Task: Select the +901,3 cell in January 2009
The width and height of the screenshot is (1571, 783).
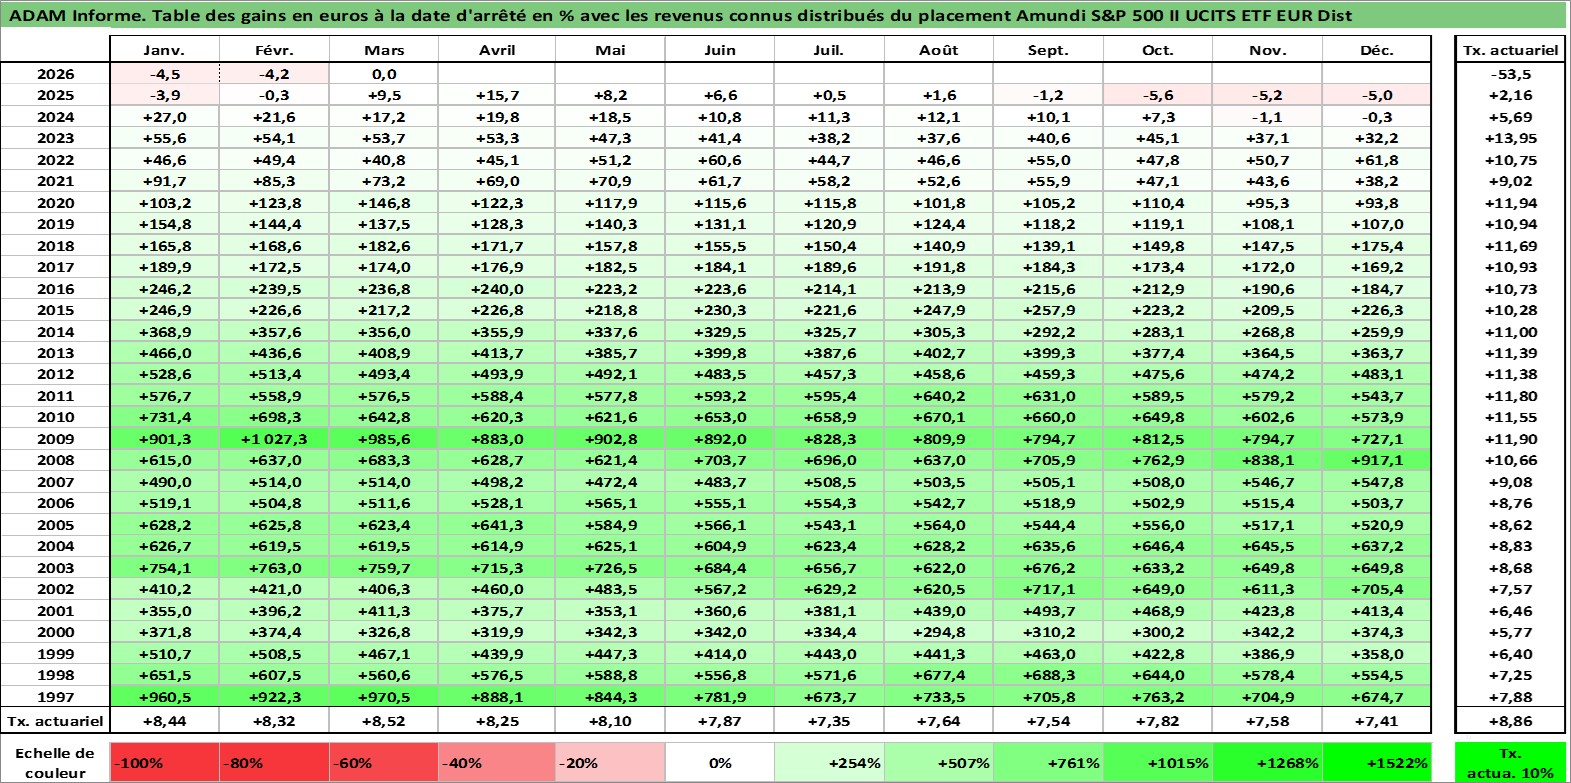Action: pos(164,439)
